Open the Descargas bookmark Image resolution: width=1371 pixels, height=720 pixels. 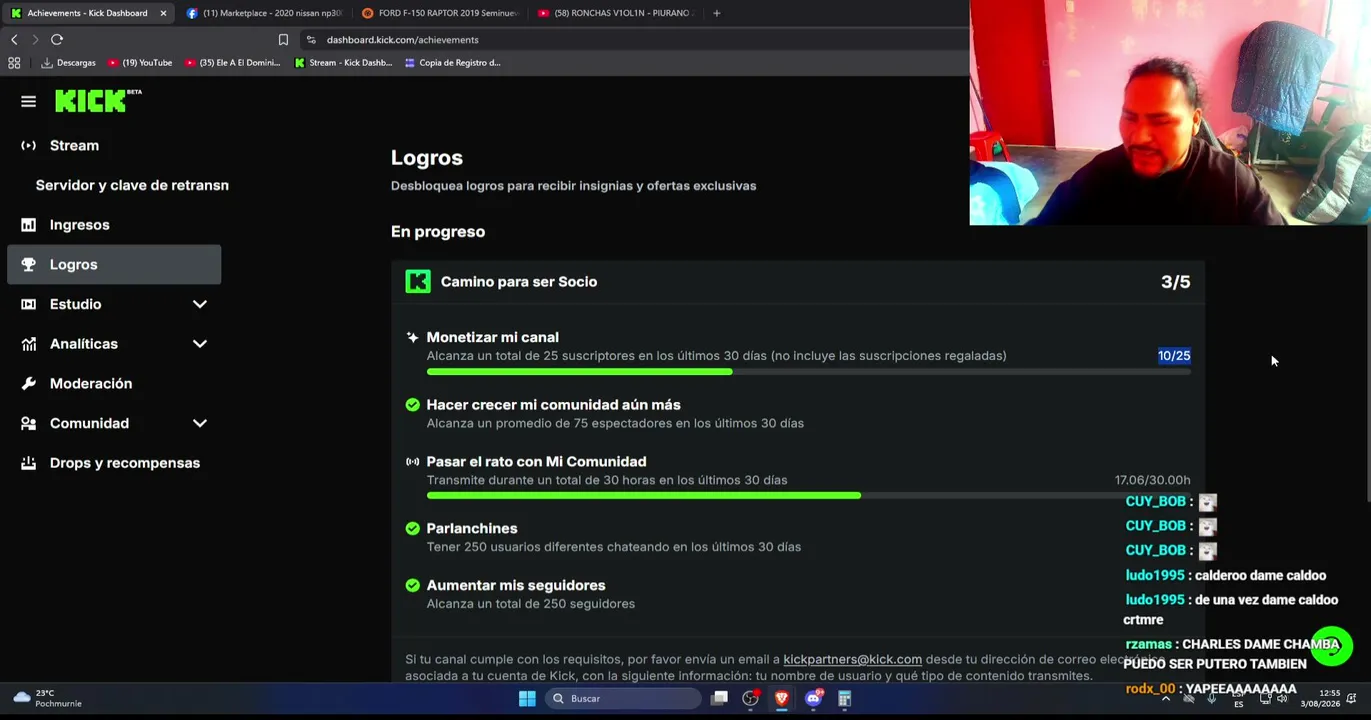[x=68, y=63]
